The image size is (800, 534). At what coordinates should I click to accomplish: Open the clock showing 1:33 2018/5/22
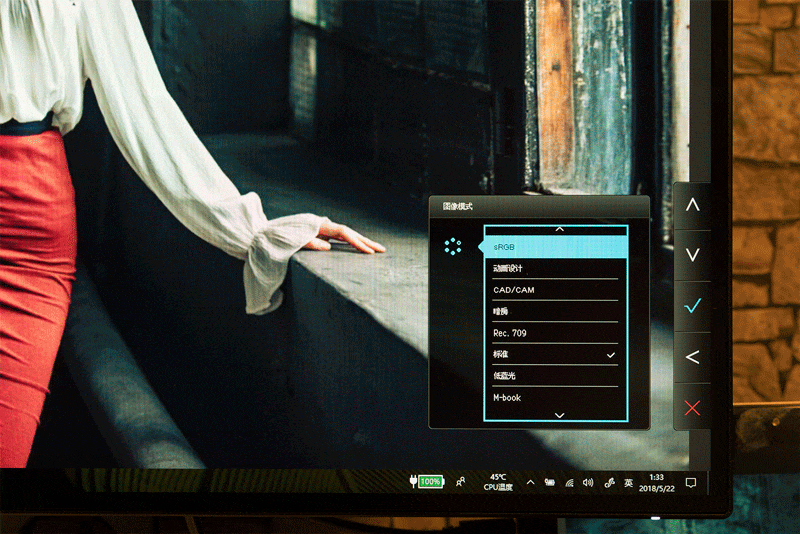(x=657, y=482)
